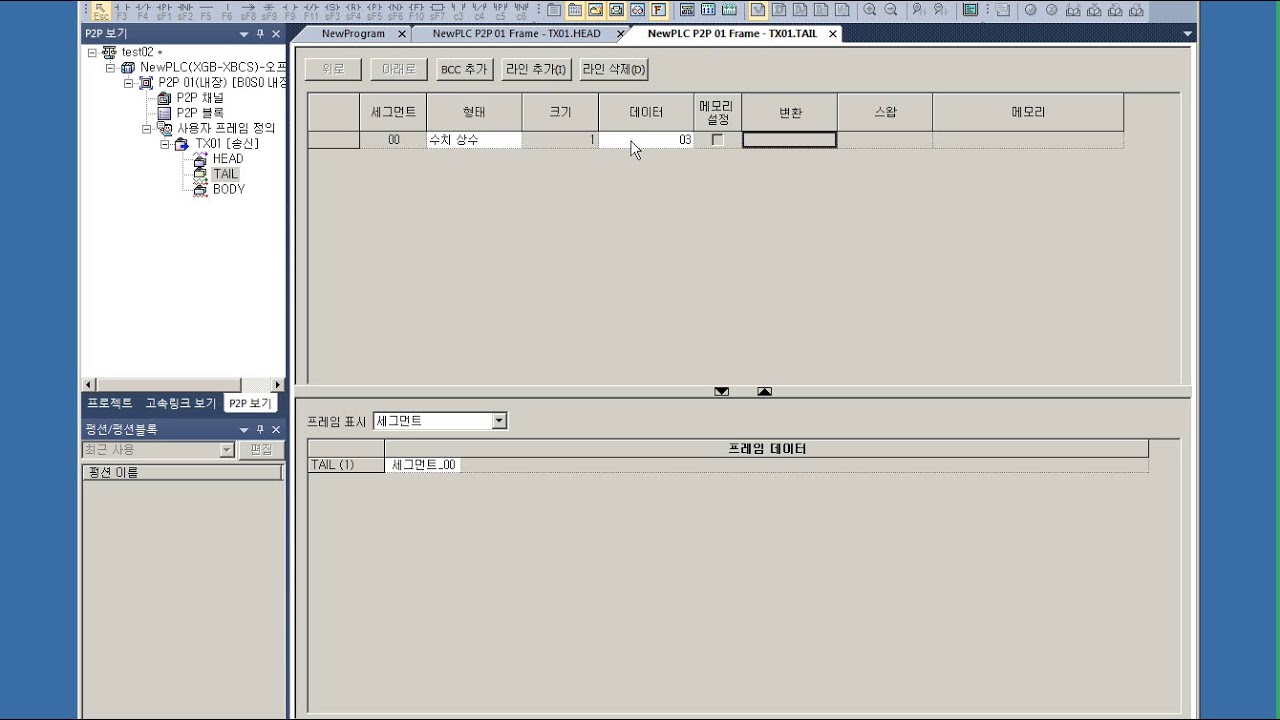Open the 최근 사용 dropdown
The width and height of the screenshot is (1280, 720).
tap(227, 450)
